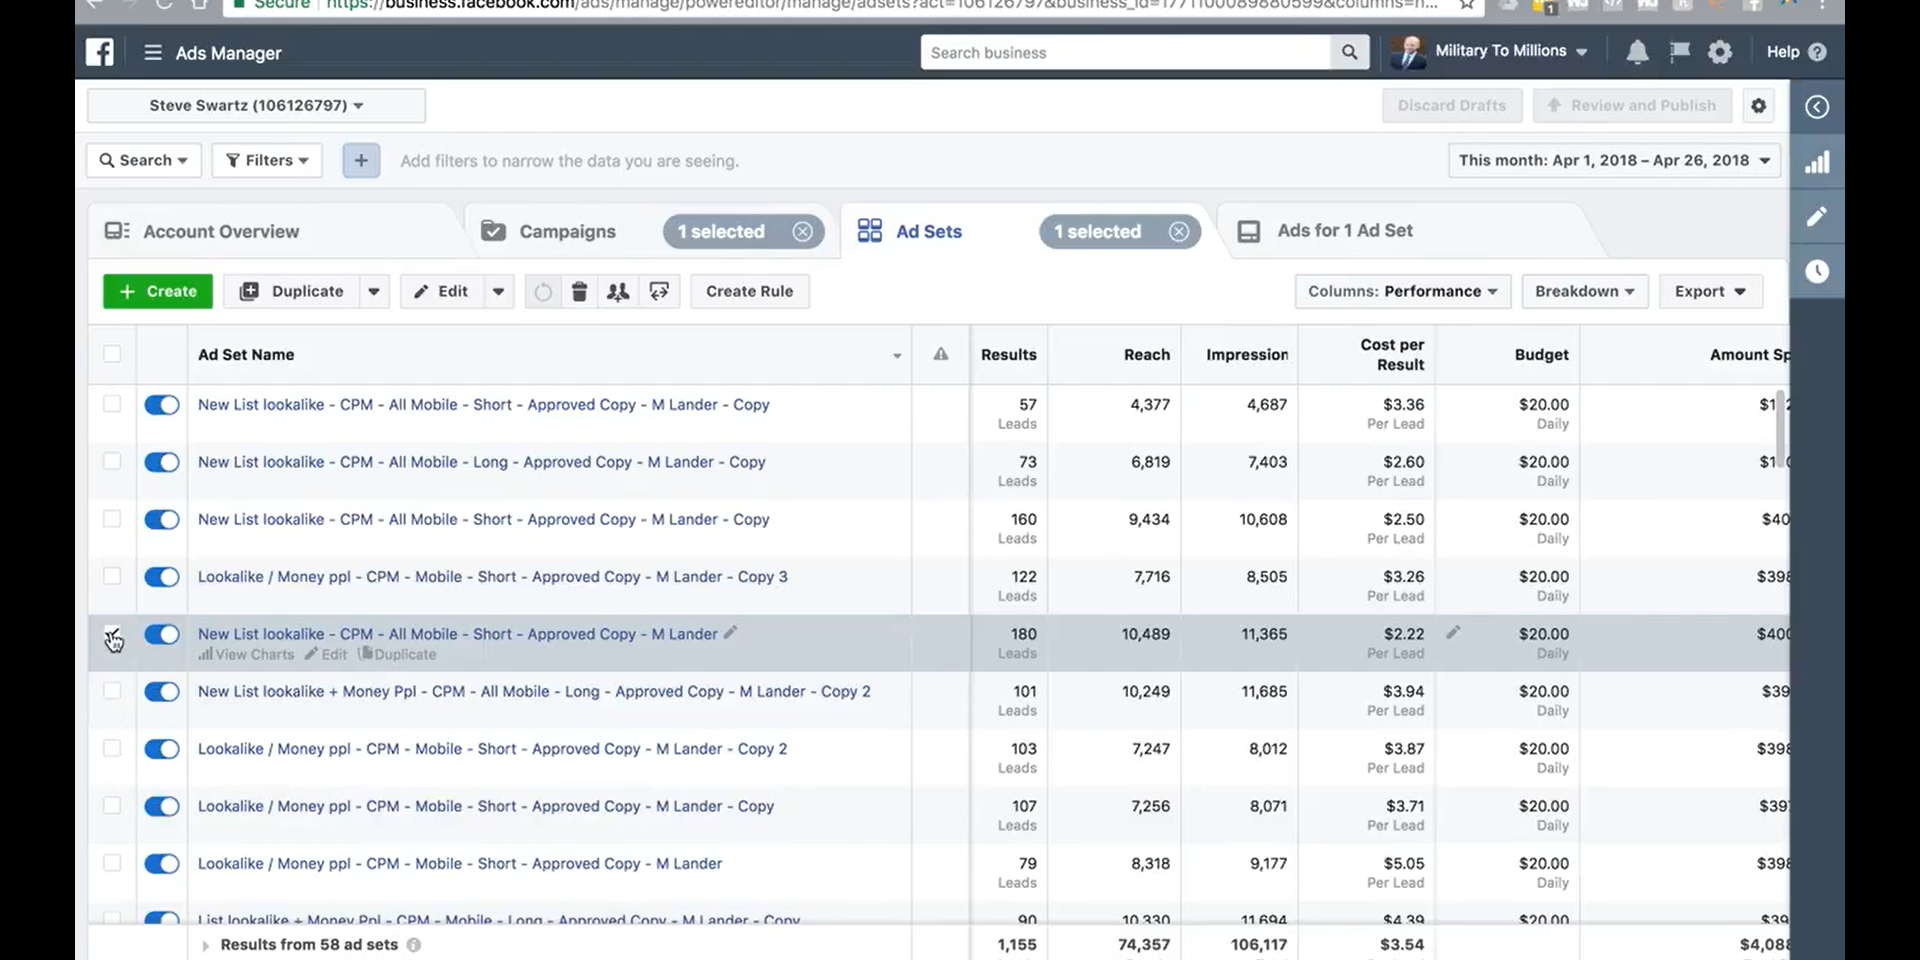Expand Results from 58 ad sets row
The width and height of the screenshot is (1920, 960).
coord(205,945)
